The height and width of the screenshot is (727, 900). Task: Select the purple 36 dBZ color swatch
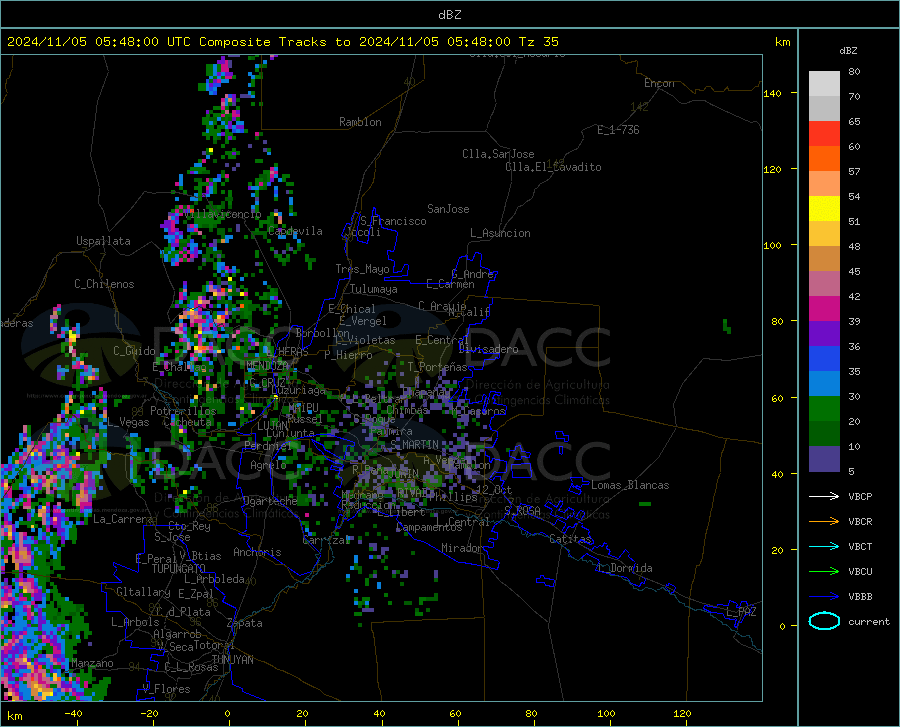click(x=824, y=334)
